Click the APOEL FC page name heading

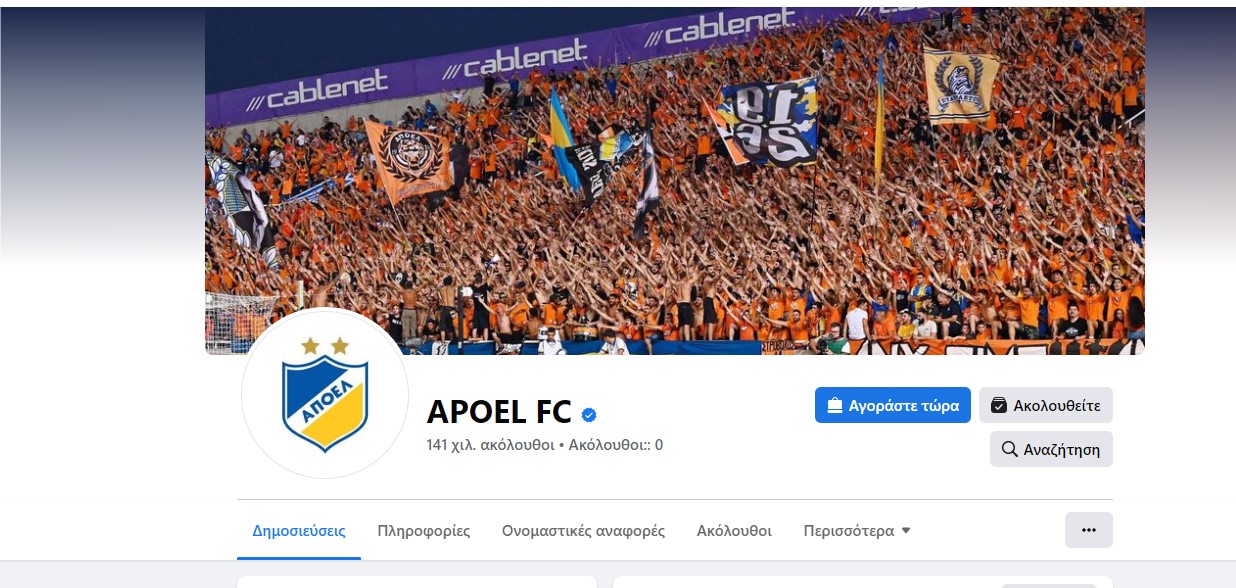click(x=499, y=411)
